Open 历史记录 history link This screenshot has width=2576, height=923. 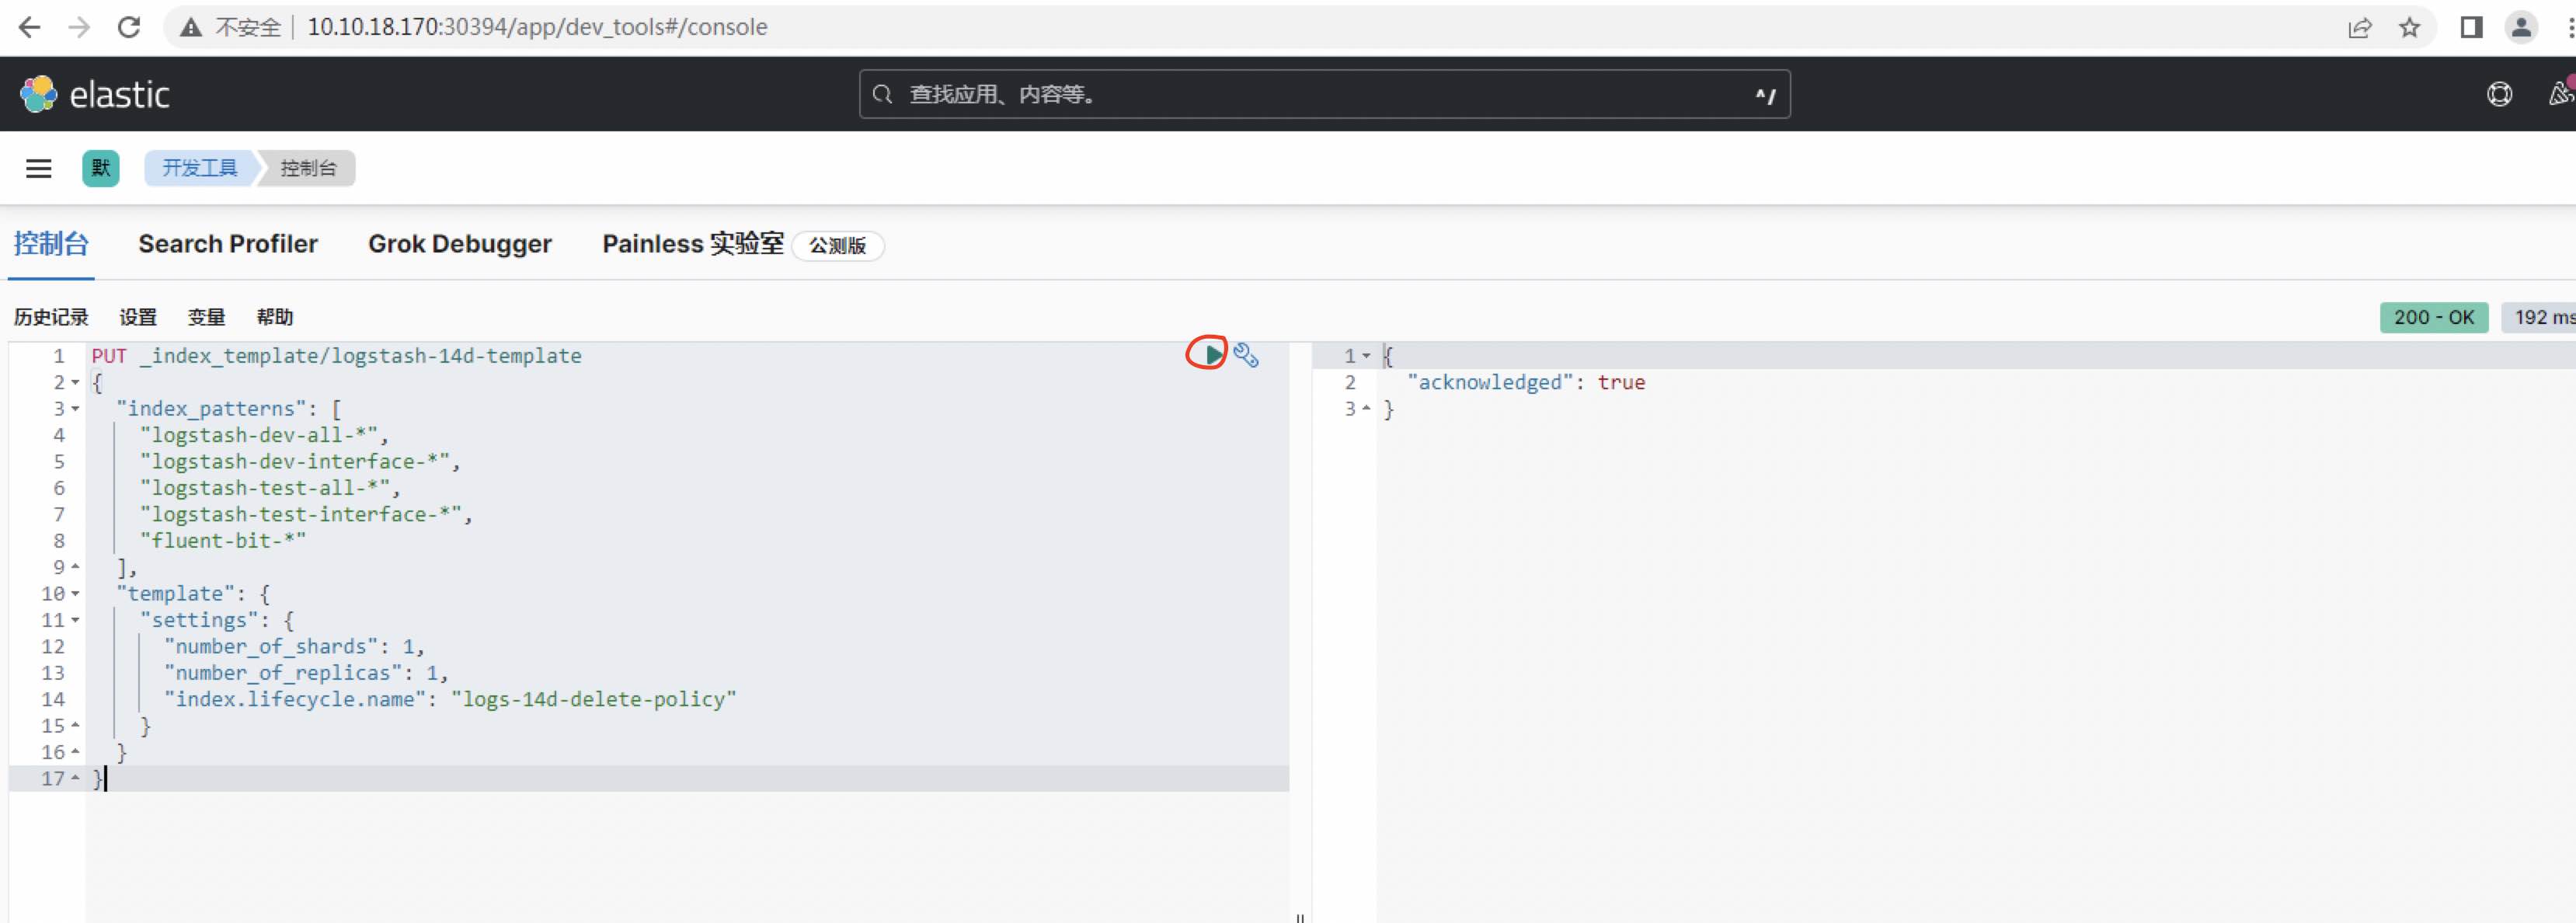click(x=51, y=317)
